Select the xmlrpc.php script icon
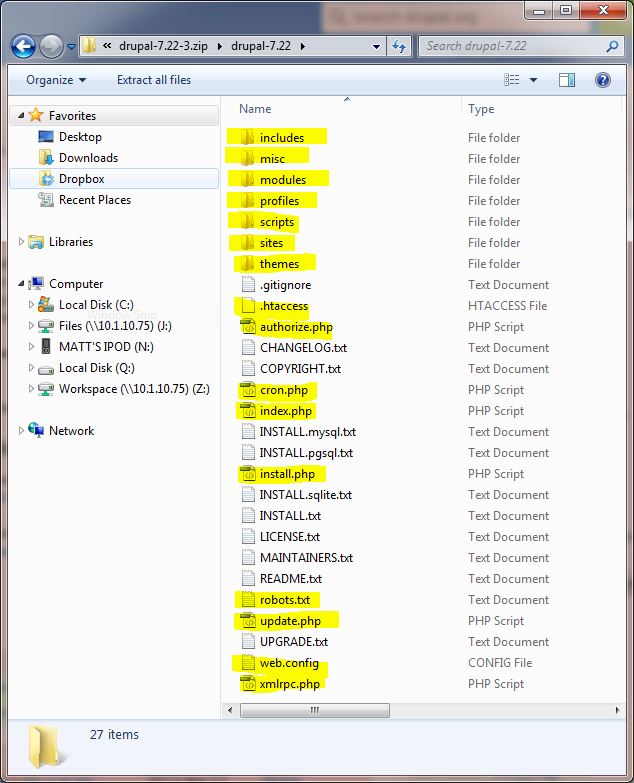The image size is (634, 783). [248, 684]
